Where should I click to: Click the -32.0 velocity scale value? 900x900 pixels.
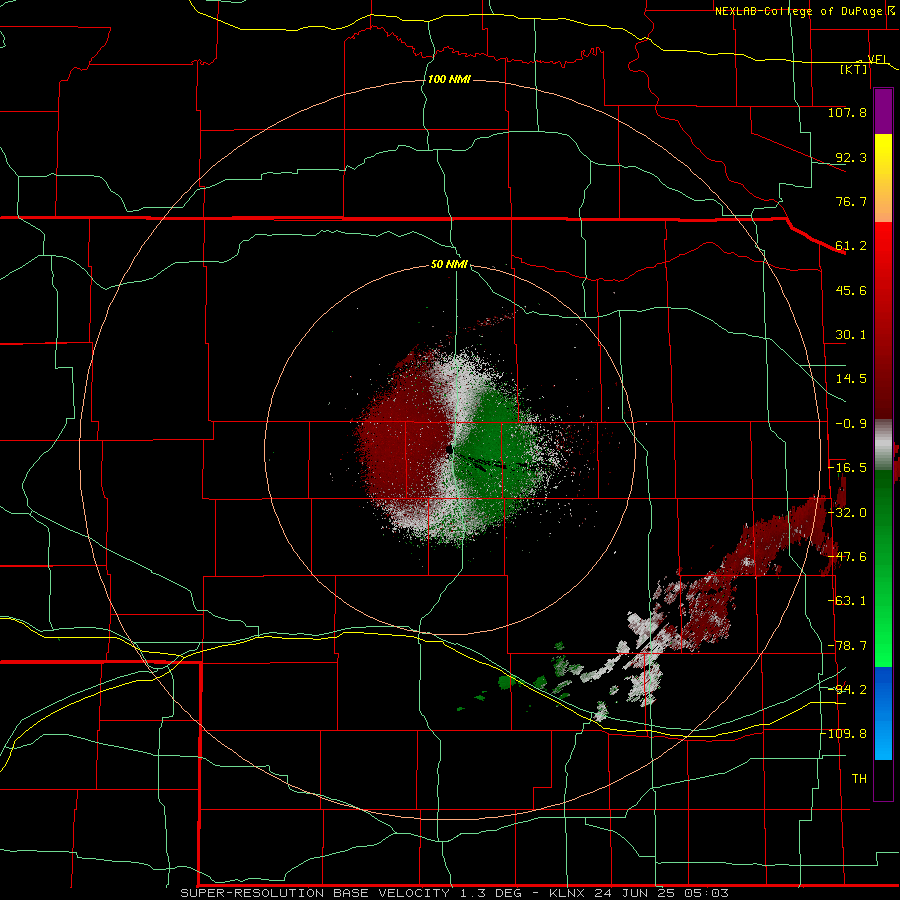(847, 513)
